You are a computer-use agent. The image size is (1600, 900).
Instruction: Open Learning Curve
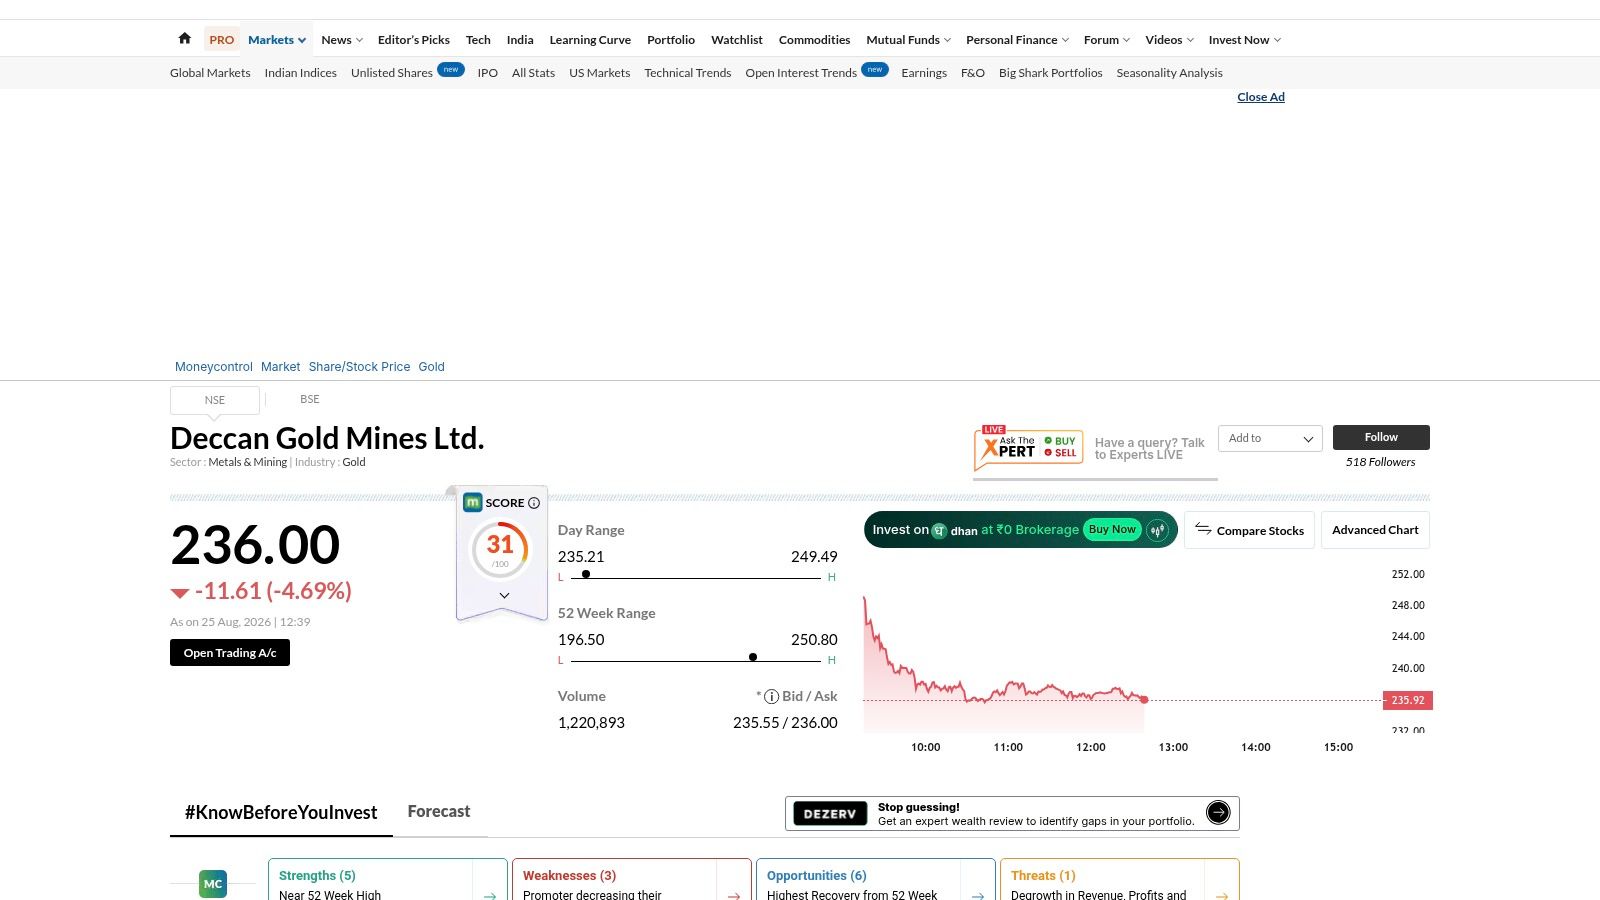[590, 40]
